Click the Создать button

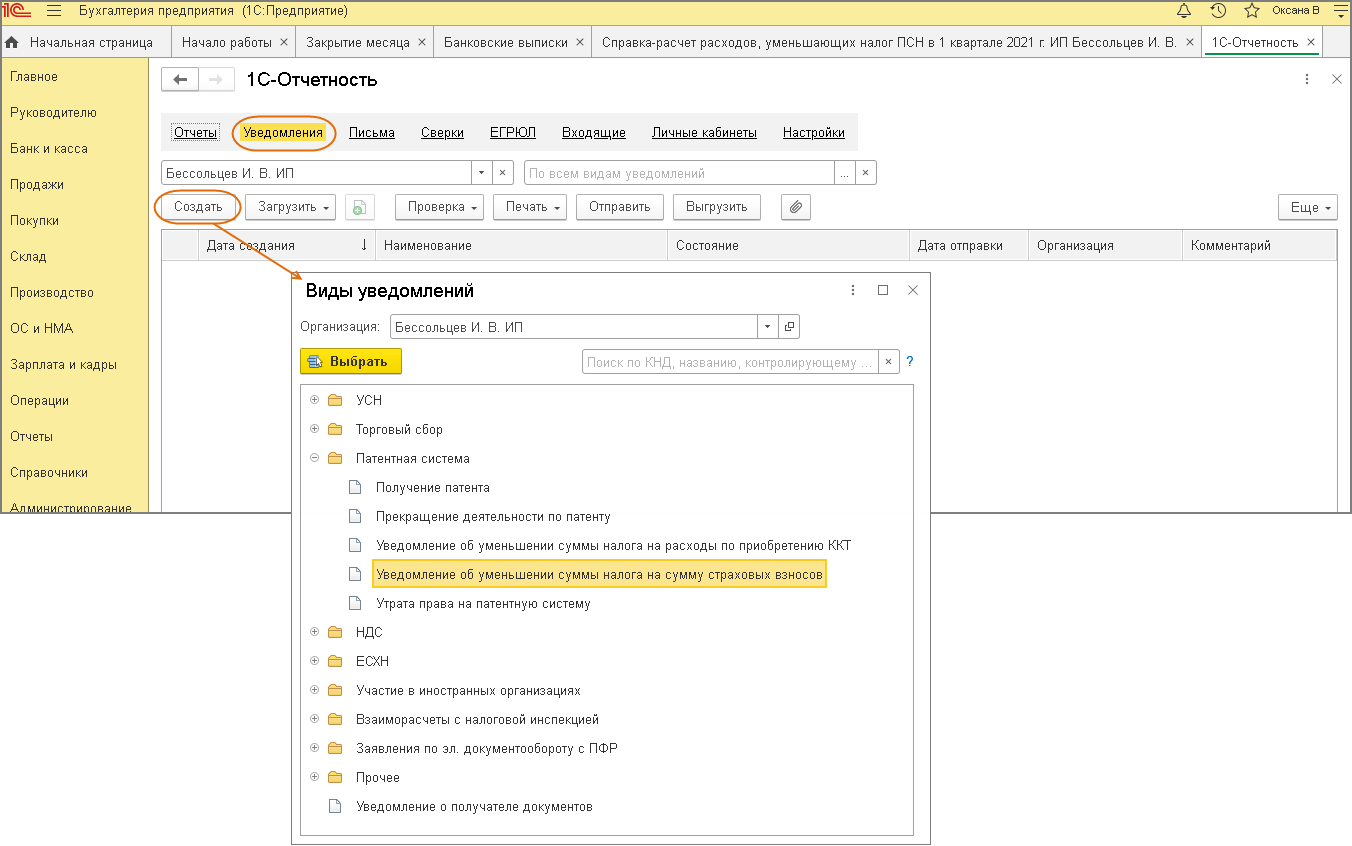198,207
